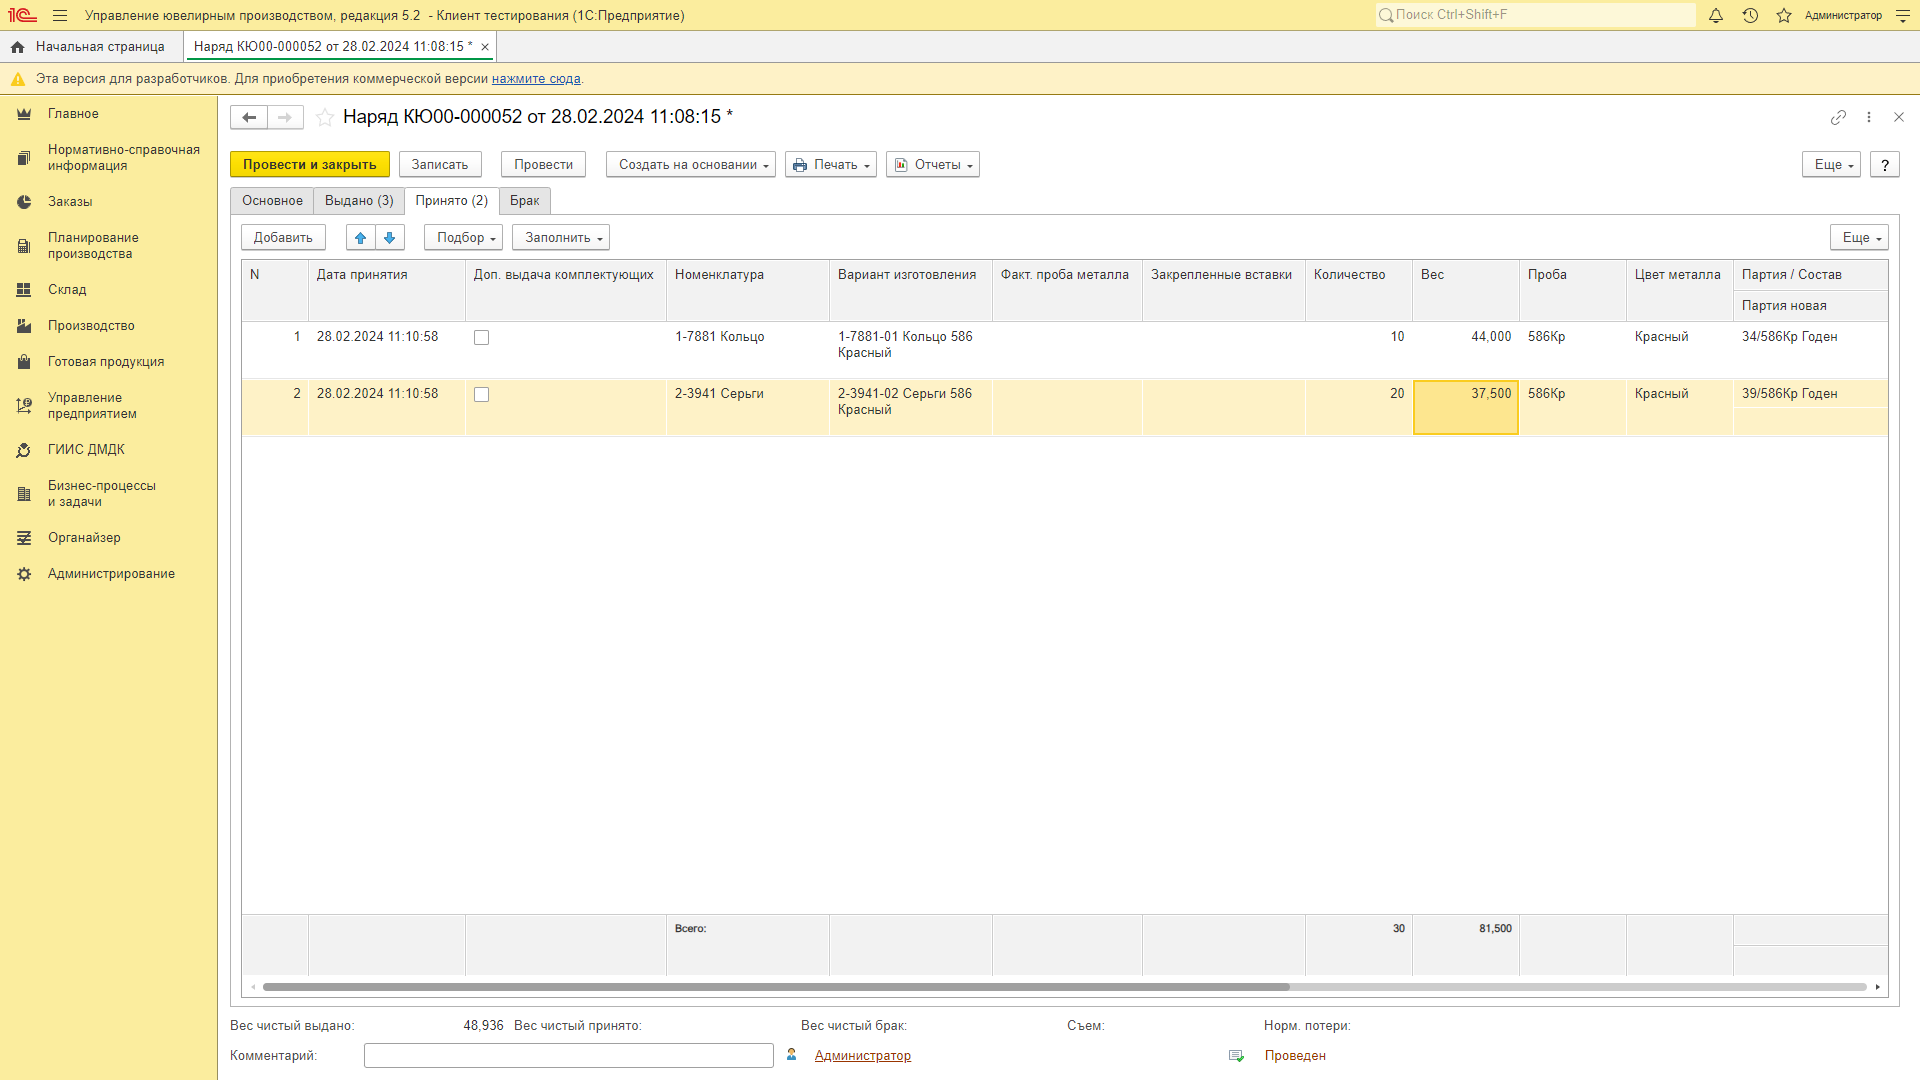
Task: Open Администратор user link
Action: (863, 1056)
